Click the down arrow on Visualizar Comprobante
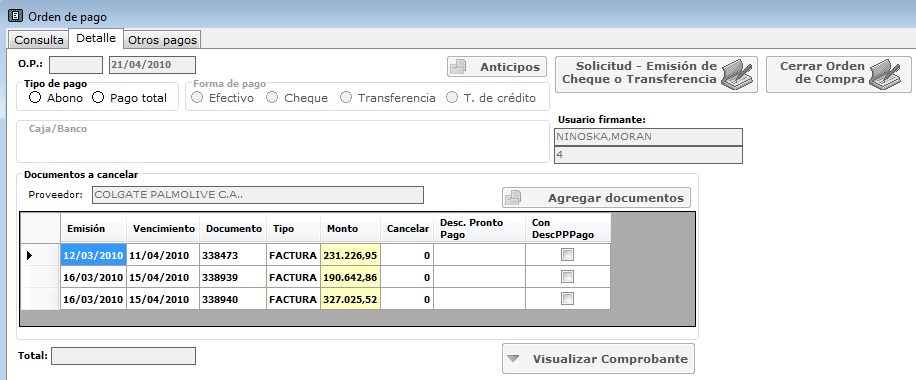Viewport: 916px width, 380px height. [513, 359]
